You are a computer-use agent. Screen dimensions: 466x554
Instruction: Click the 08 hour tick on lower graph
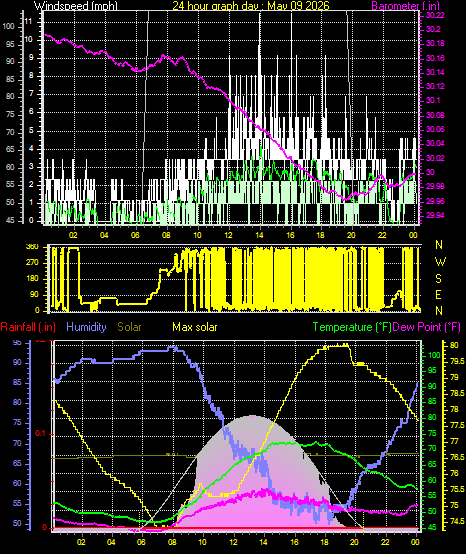(x=172, y=542)
